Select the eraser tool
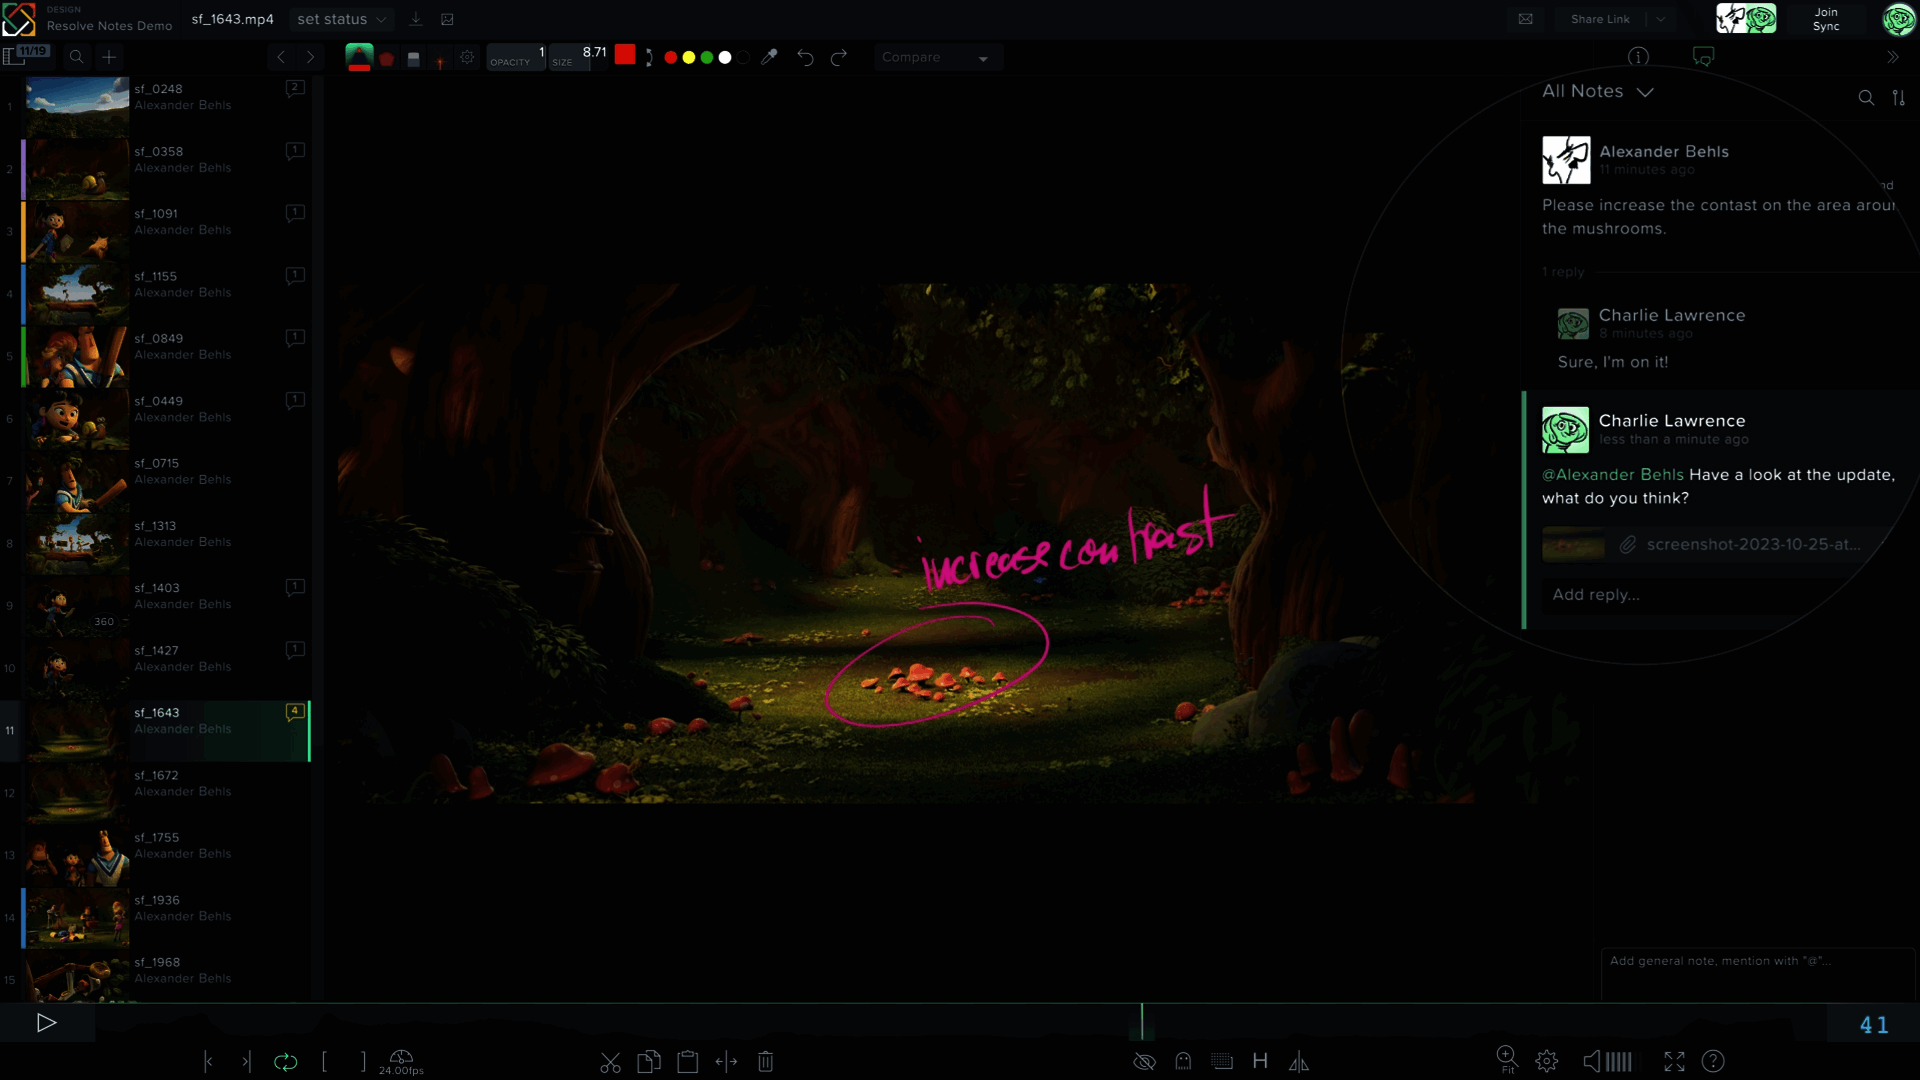 tap(413, 59)
